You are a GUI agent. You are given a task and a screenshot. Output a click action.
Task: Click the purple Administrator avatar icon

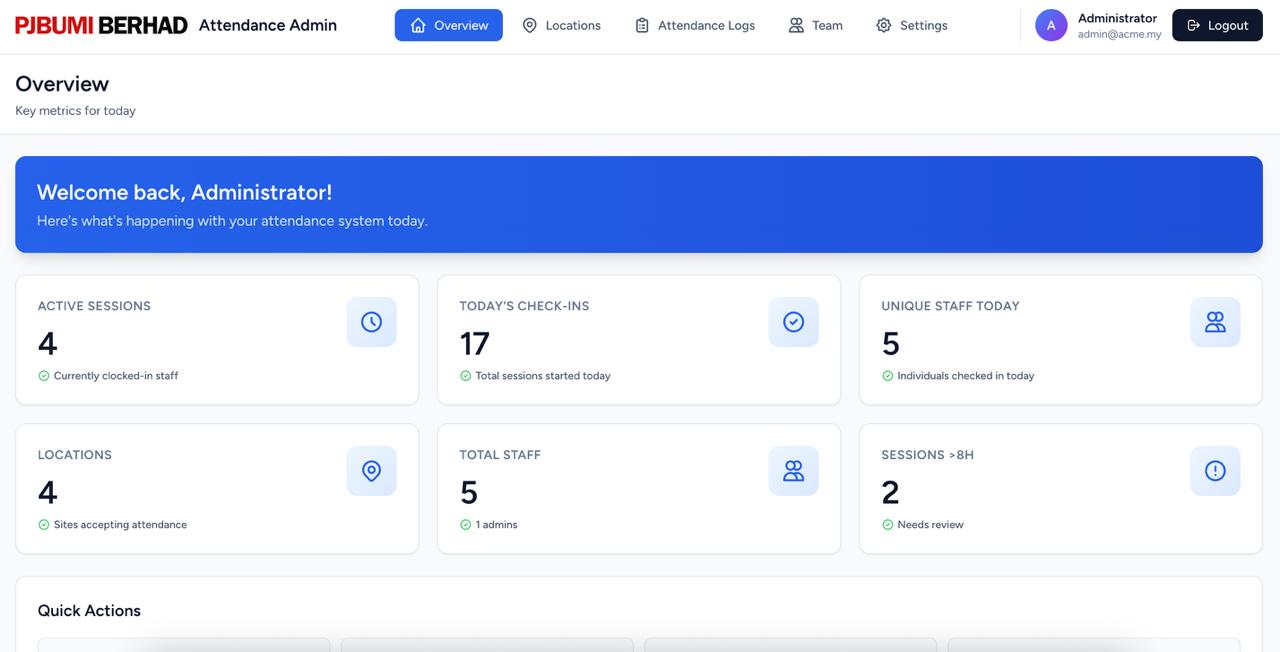[1051, 25]
